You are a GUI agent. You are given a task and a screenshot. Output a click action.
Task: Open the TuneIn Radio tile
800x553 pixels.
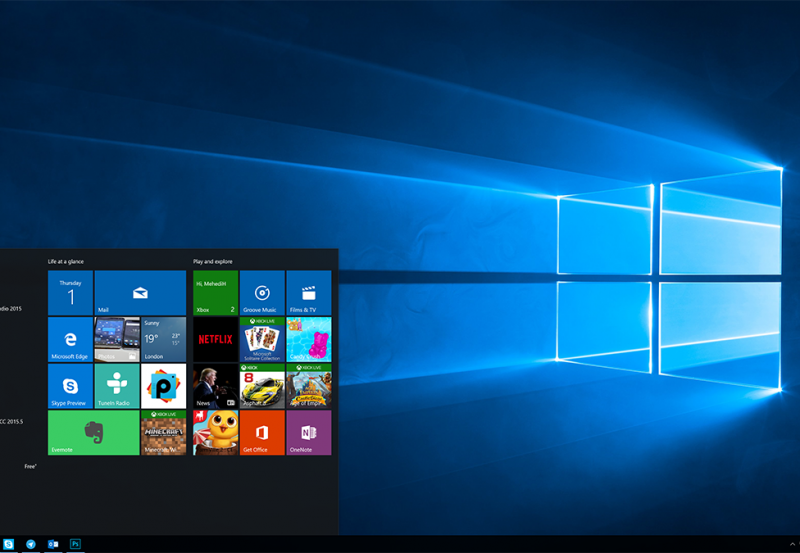tap(117, 386)
